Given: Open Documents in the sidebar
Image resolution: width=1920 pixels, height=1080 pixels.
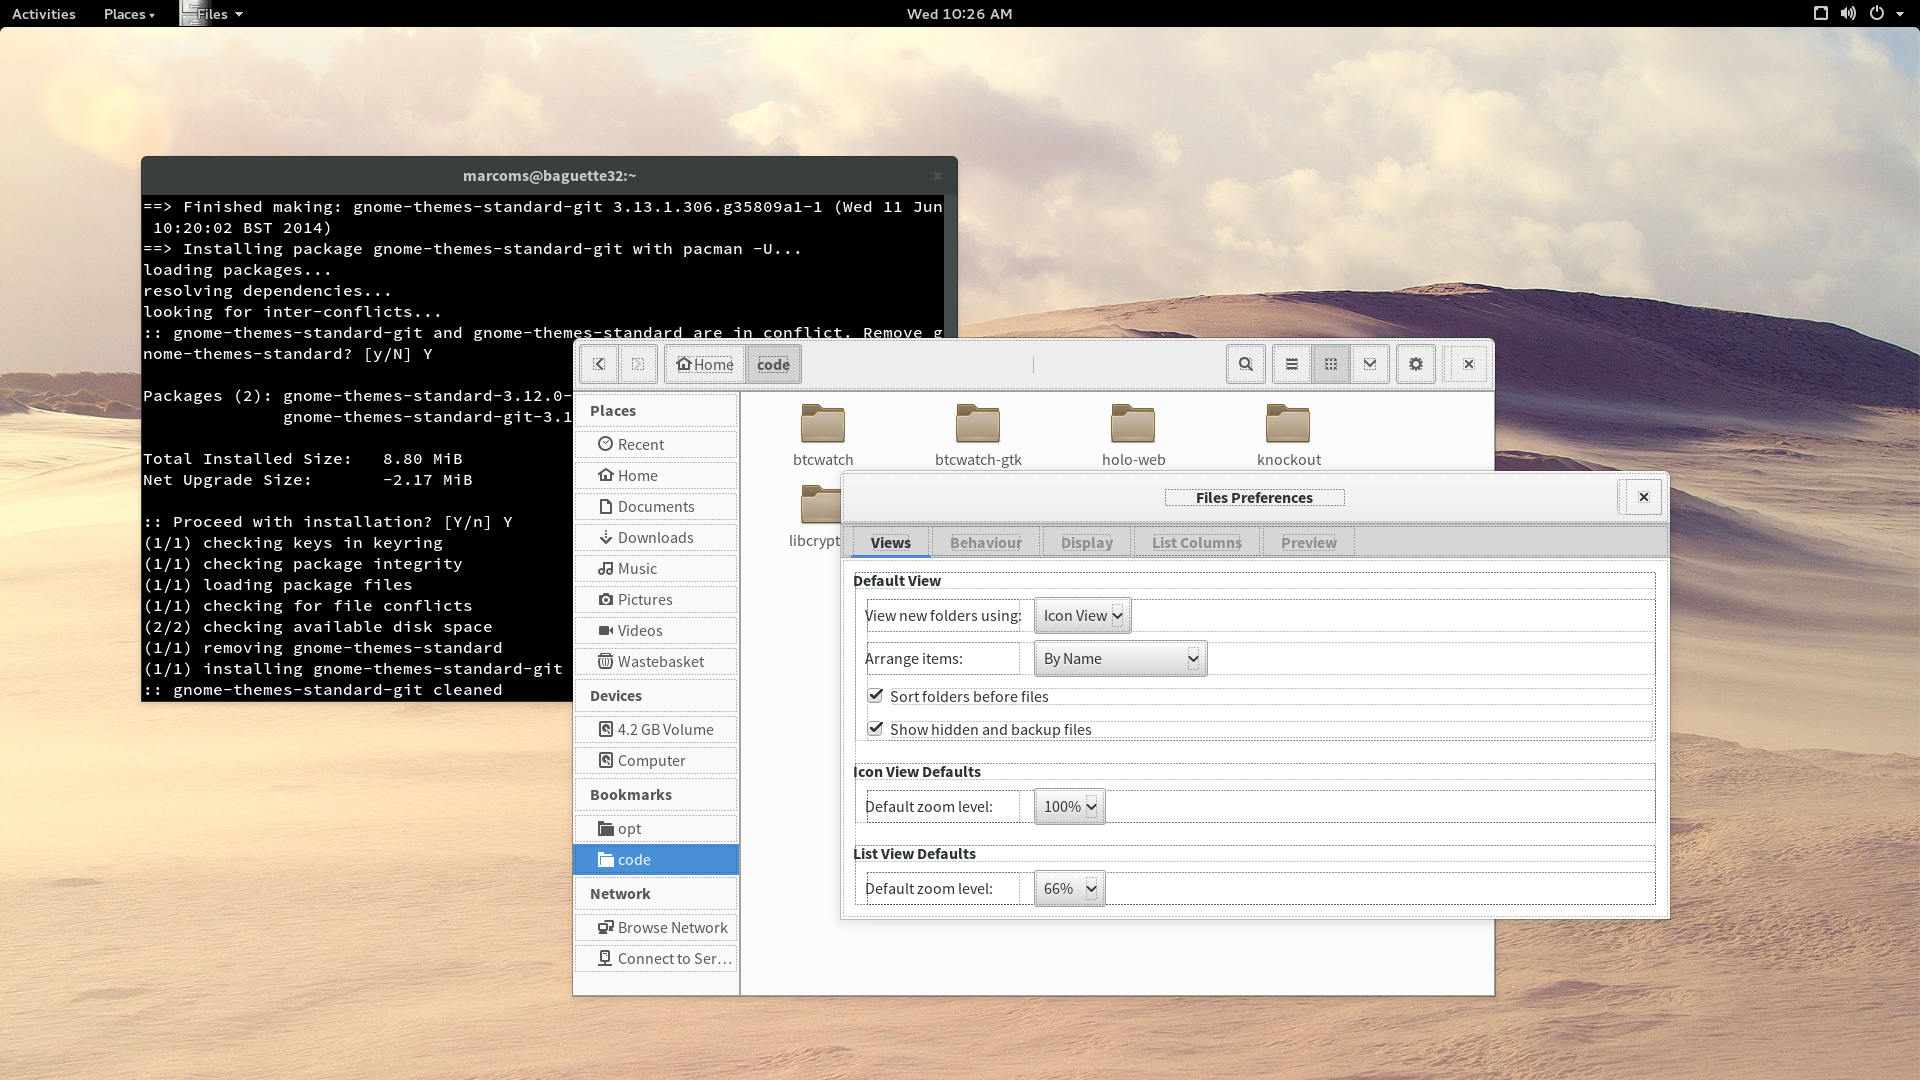Looking at the screenshot, I should 656,506.
